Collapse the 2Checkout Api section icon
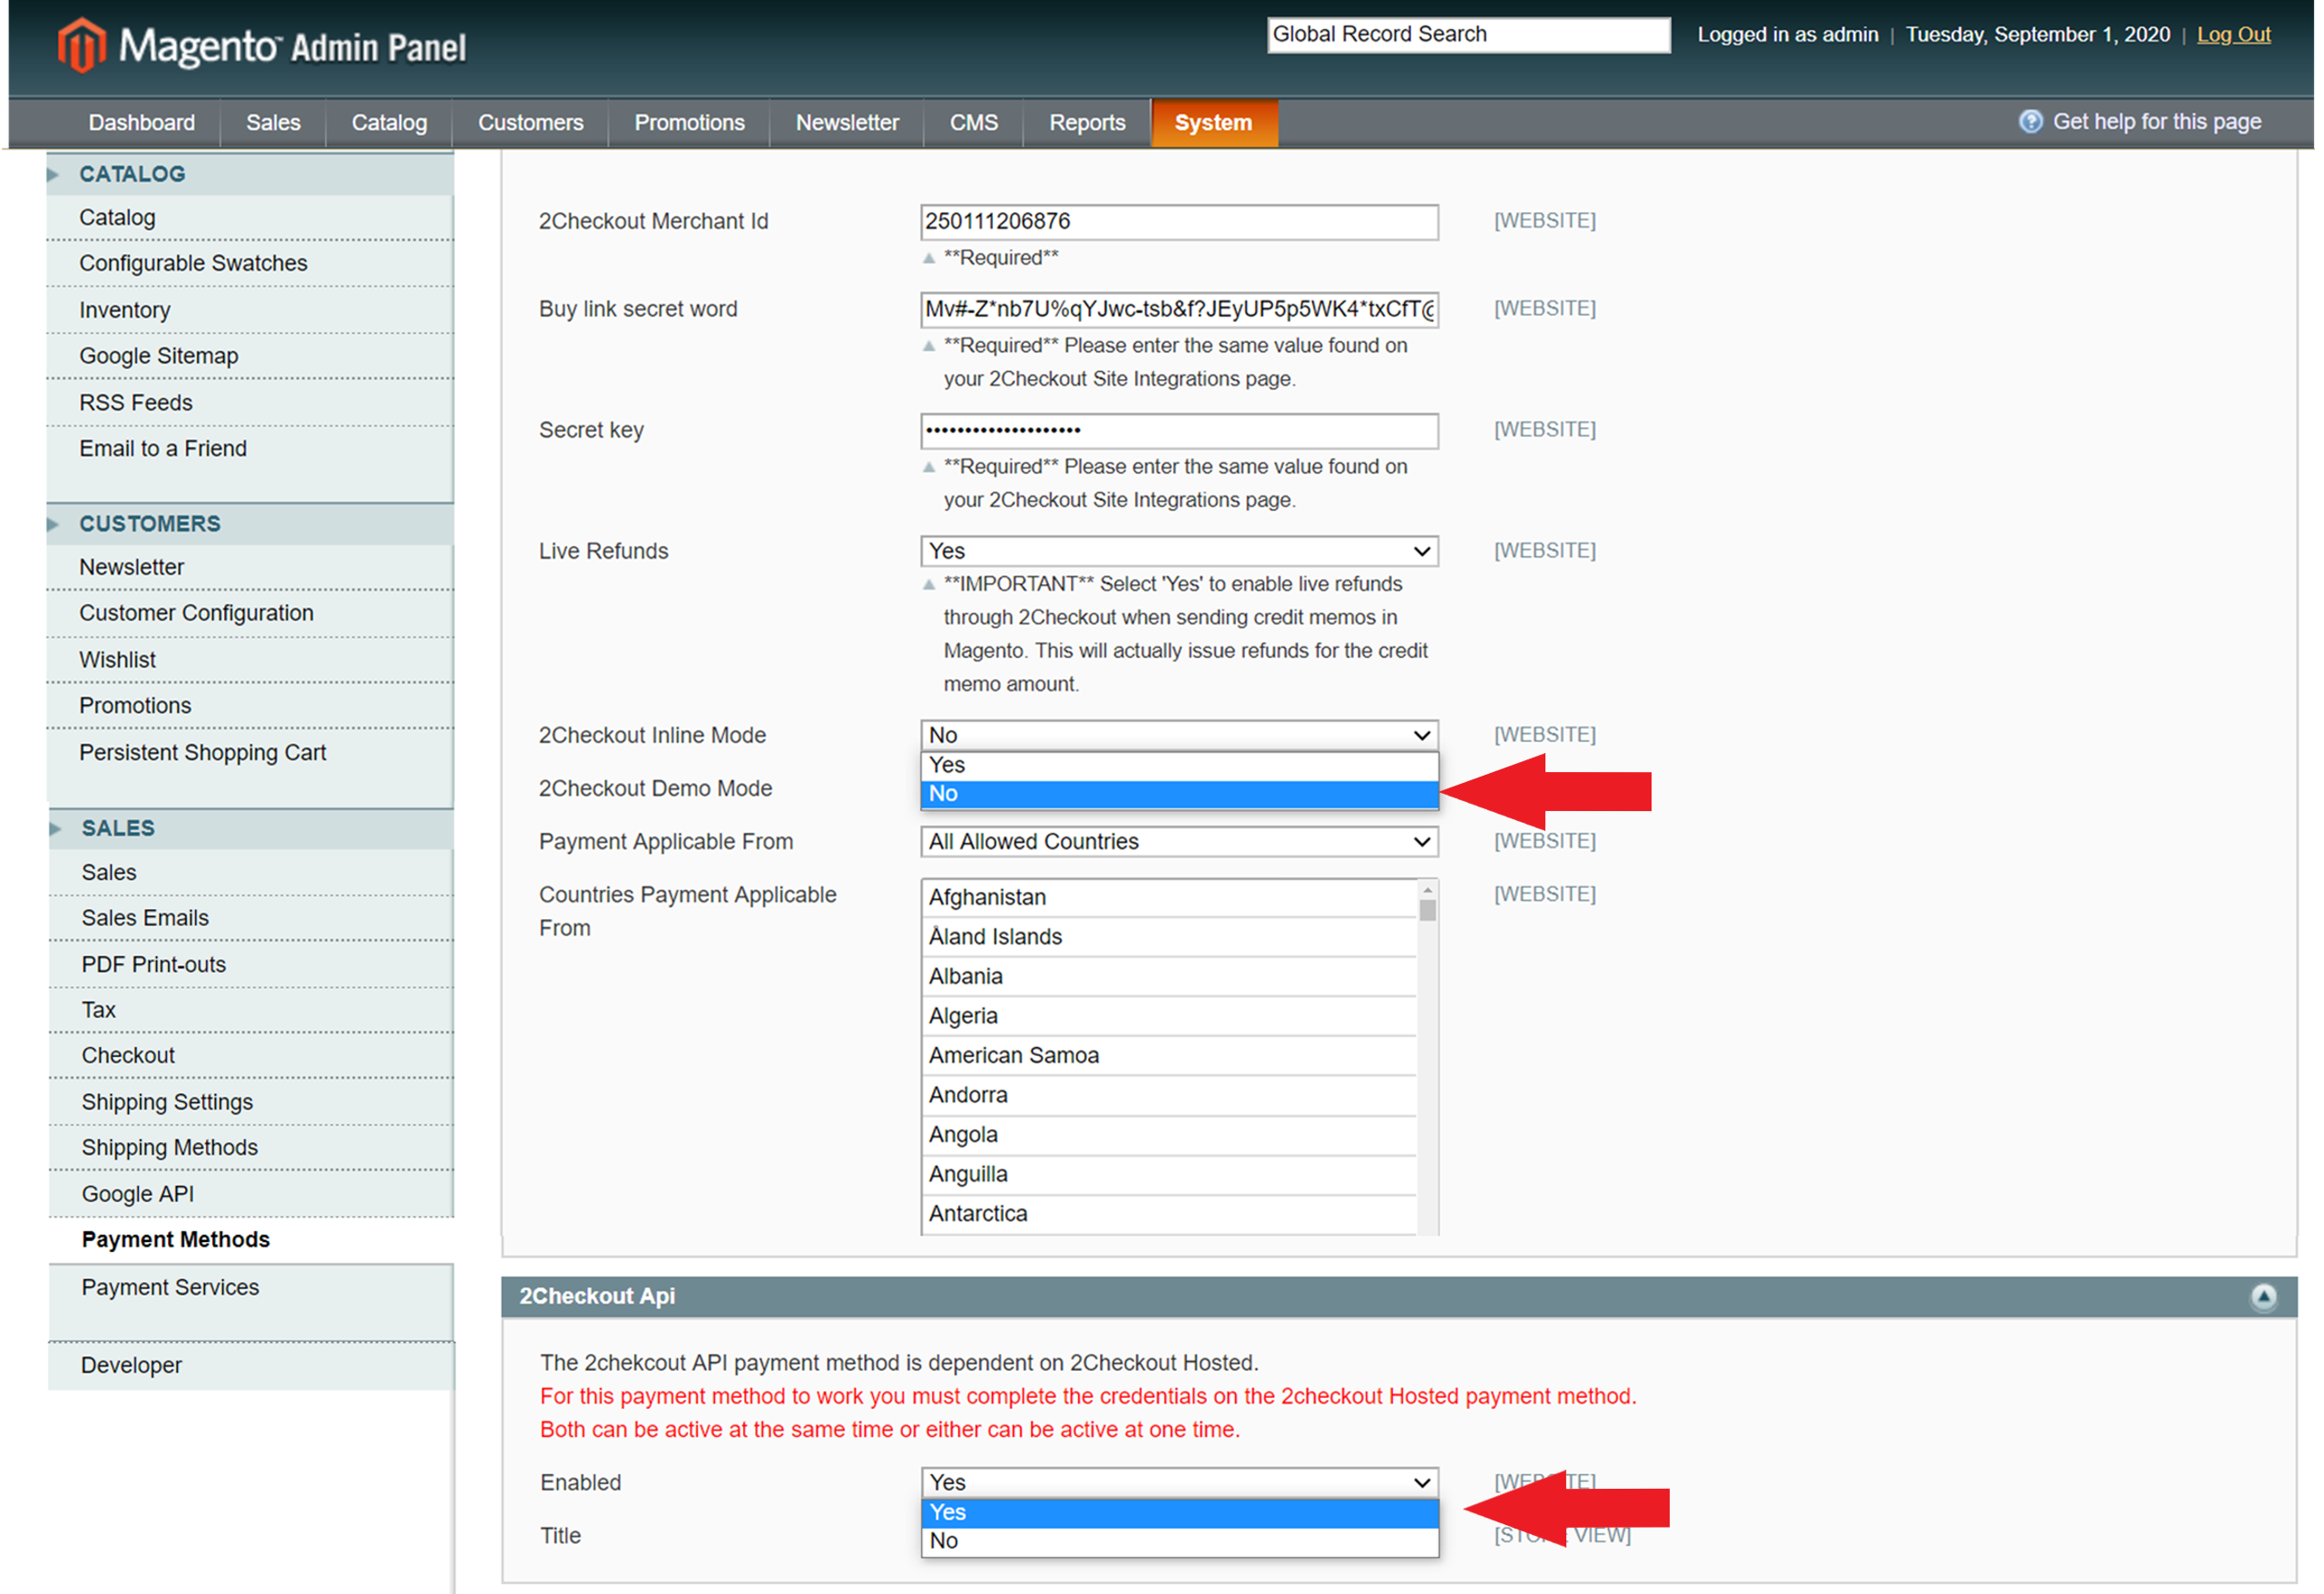This screenshot has height=1594, width=2324. point(2263,1297)
